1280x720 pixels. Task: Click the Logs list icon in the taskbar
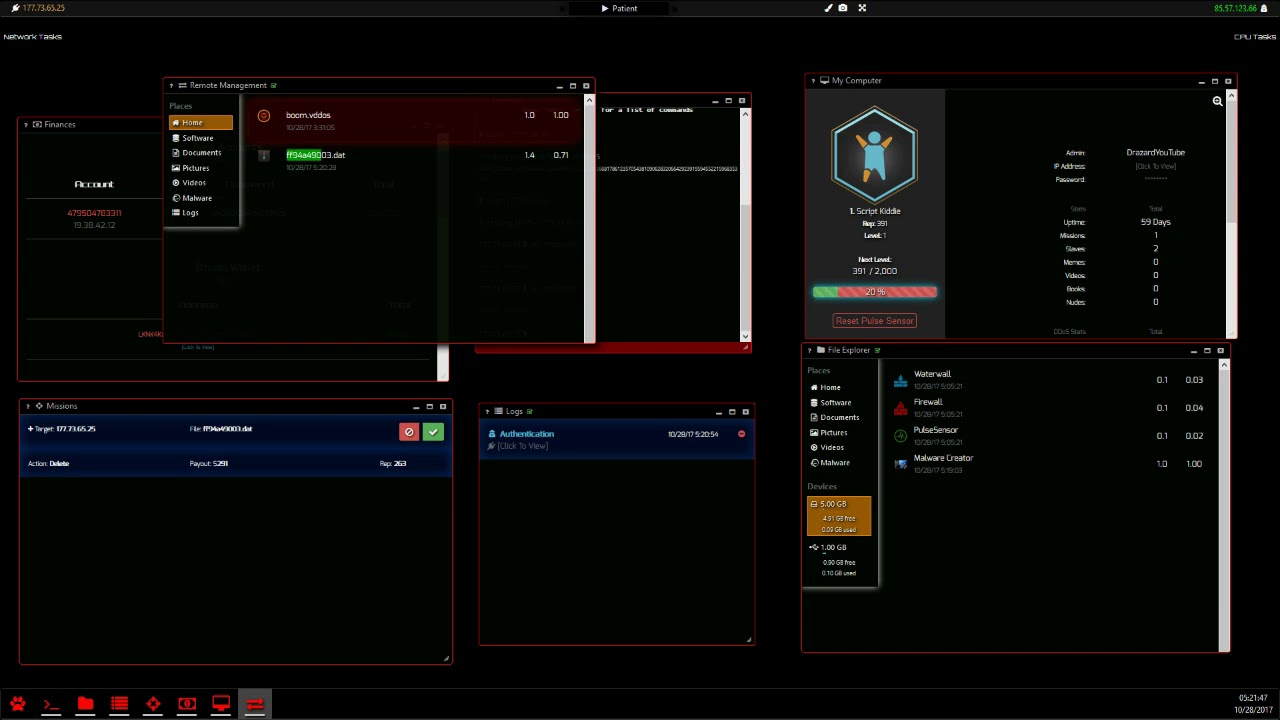[119, 704]
